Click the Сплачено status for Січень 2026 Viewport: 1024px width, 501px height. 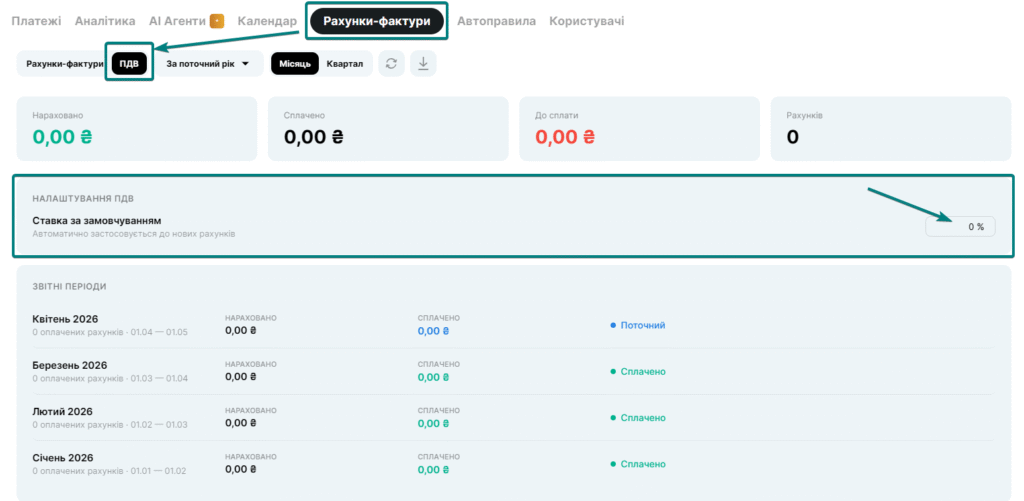coord(642,464)
